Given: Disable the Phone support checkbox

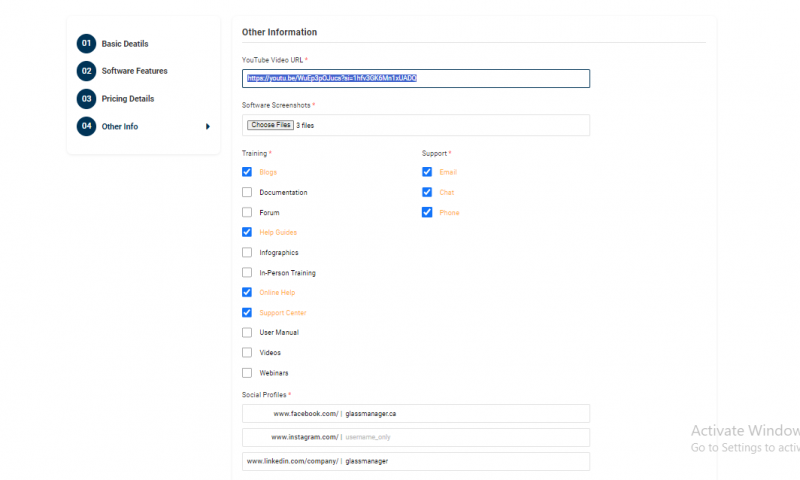Looking at the screenshot, I should pyautogui.click(x=427, y=212).
